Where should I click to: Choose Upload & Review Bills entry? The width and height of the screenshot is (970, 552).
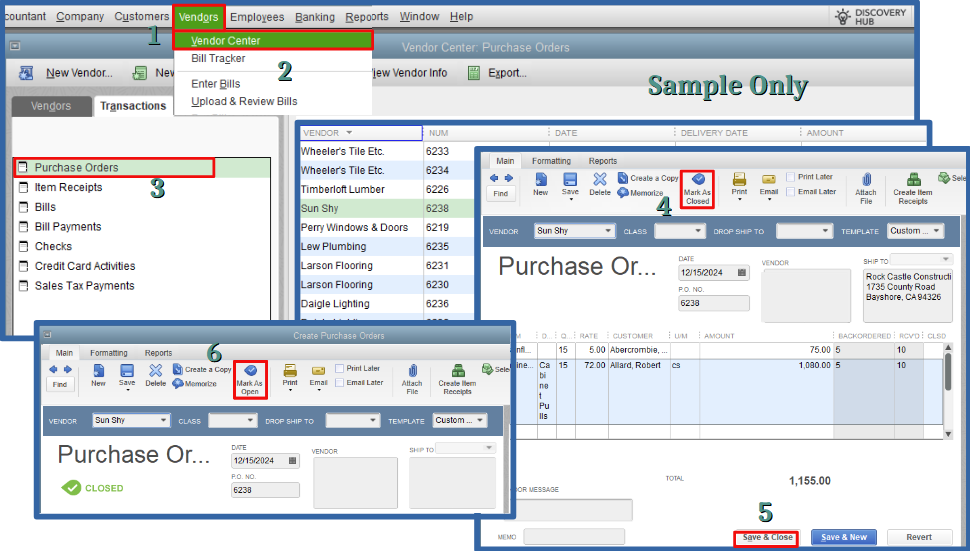point(244,101)
